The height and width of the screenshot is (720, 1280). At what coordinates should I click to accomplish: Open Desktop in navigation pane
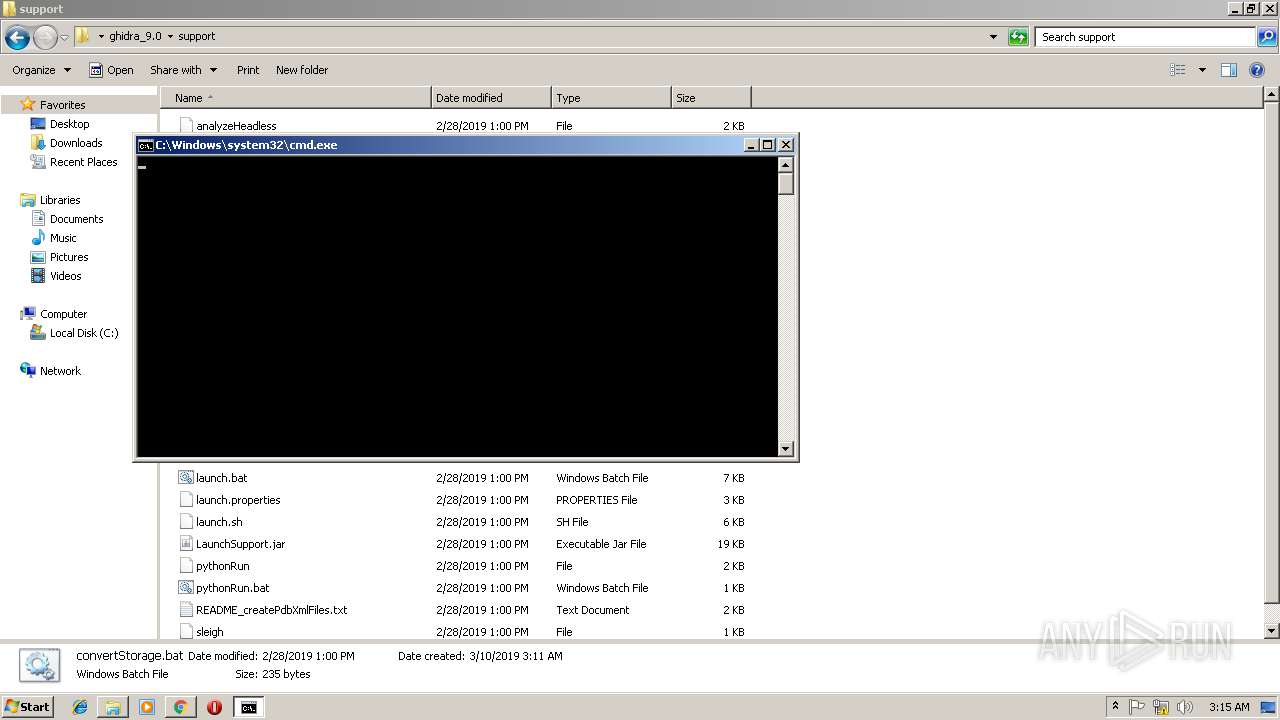(69, 124)
